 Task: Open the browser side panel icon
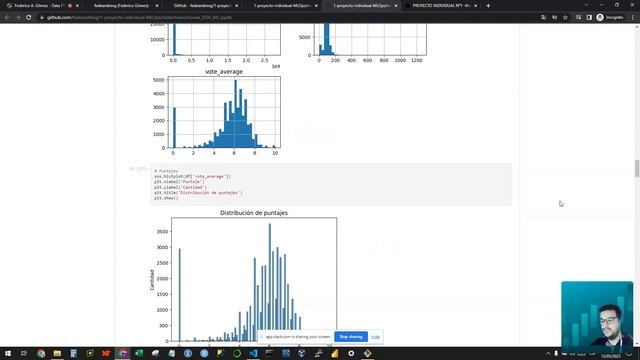(589, 18)
